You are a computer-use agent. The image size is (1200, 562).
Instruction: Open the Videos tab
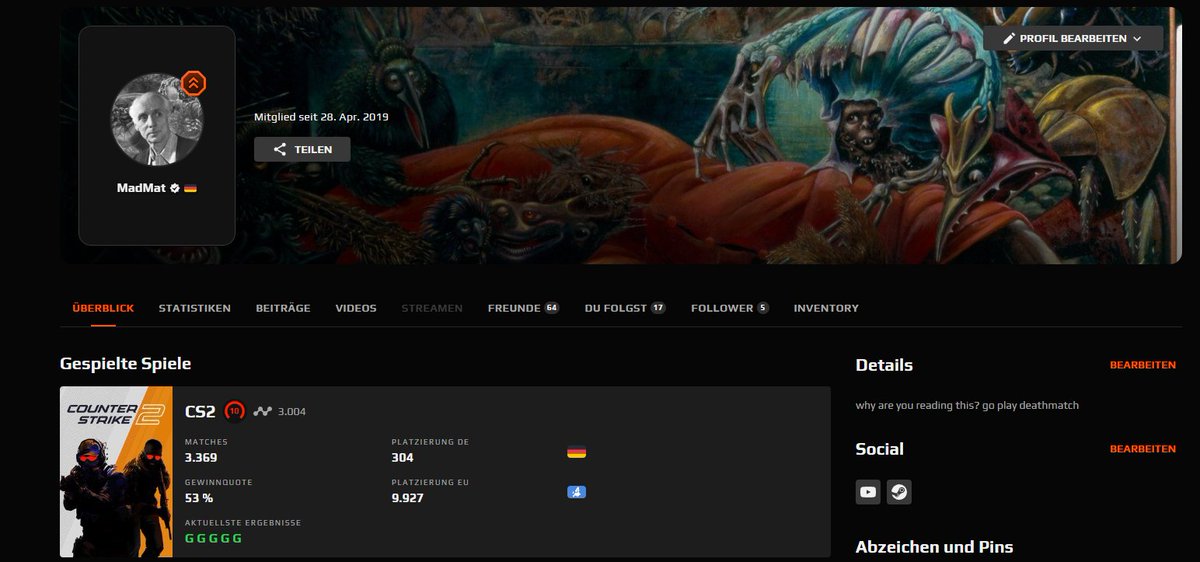pos(356,308)
